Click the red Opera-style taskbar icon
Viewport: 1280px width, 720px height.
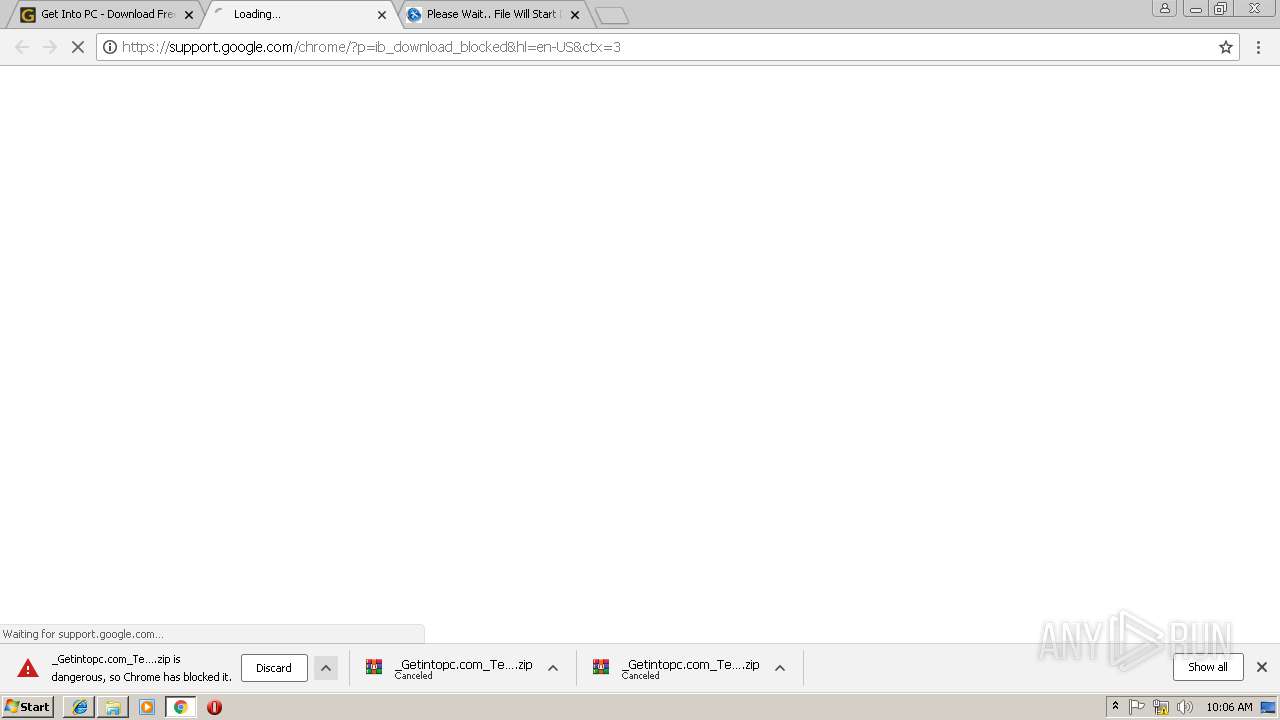[214, 707]
